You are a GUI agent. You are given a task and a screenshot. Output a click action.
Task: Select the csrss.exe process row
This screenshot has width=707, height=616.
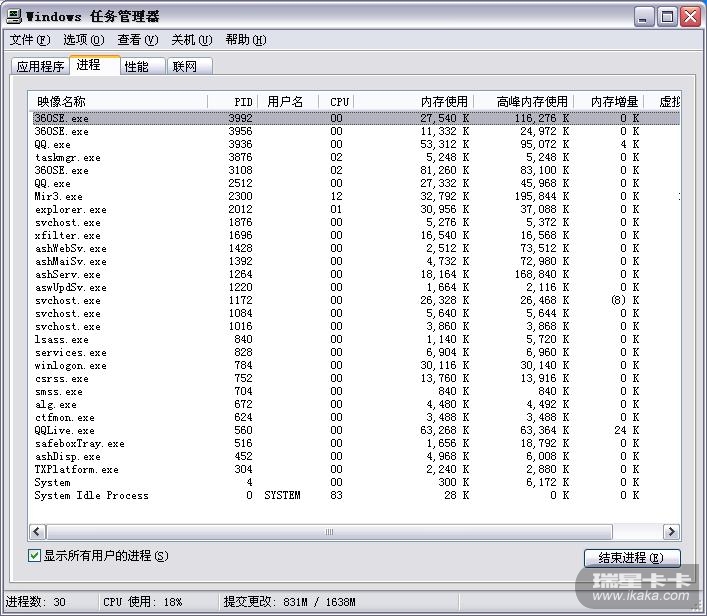(354, 378)
